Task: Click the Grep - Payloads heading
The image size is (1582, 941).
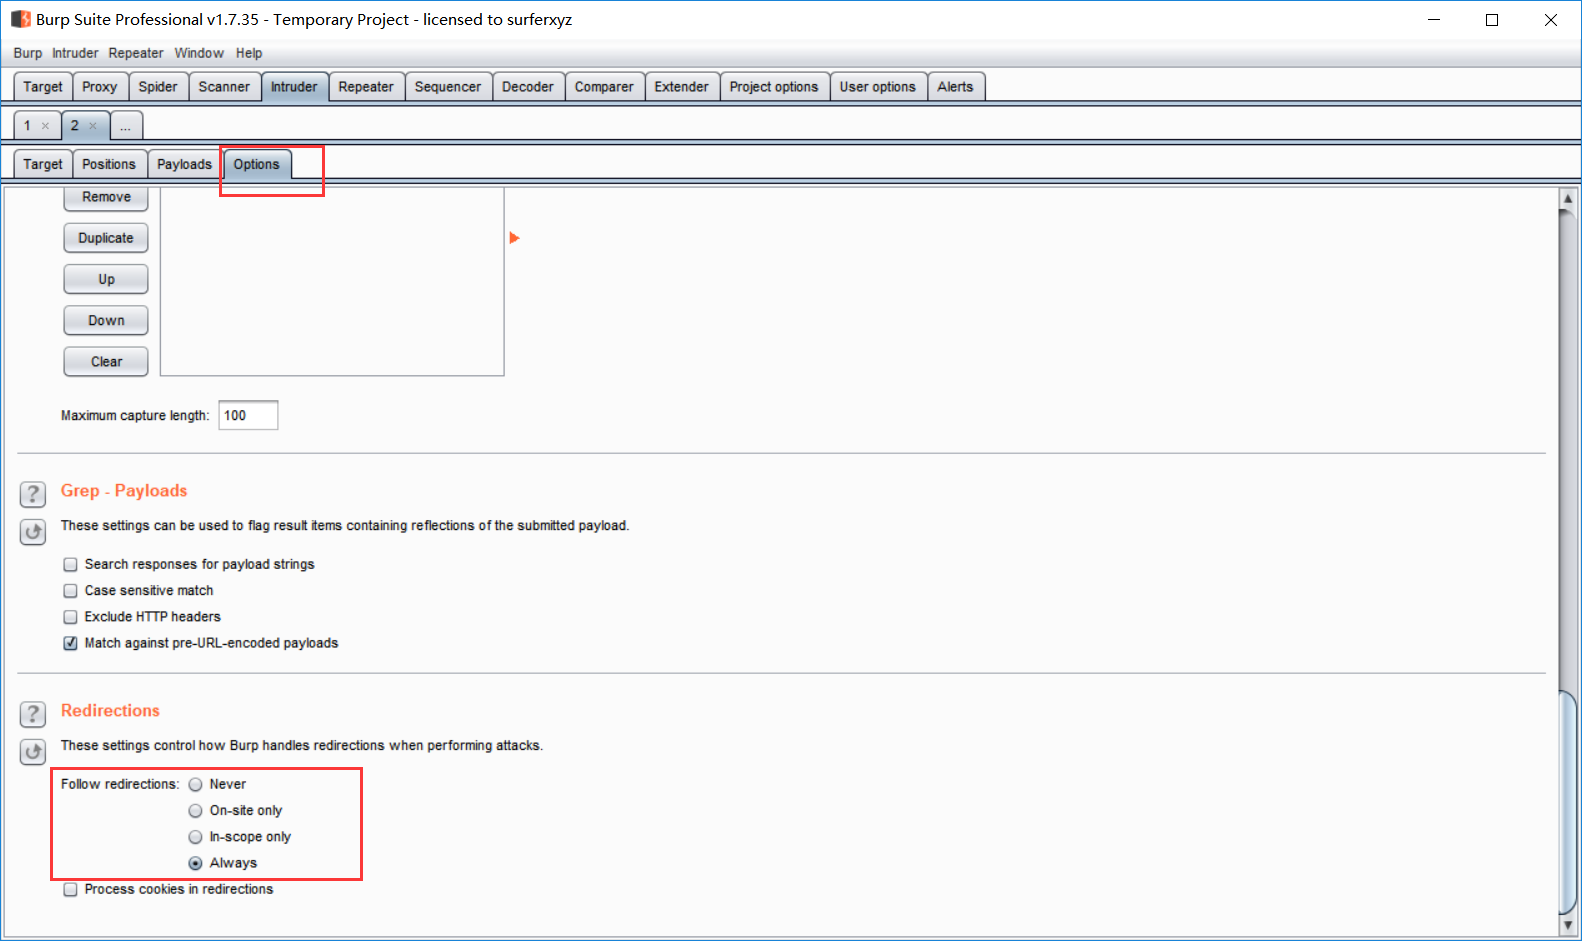Action: tap(124, 491)
